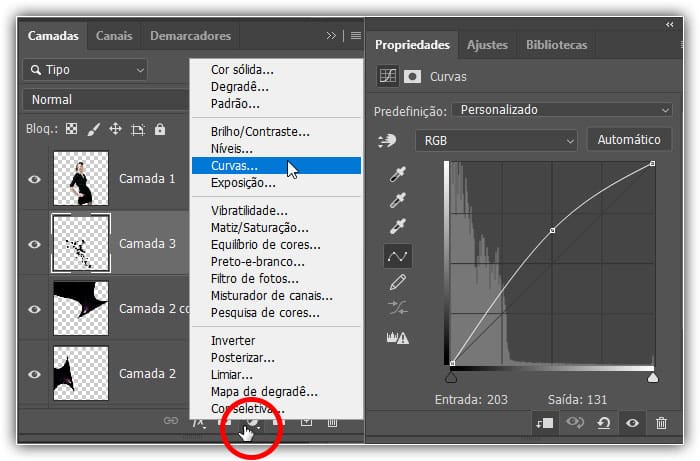Select Camada 2 layer thumbnail
700x461 pixels.
point(81,373)
